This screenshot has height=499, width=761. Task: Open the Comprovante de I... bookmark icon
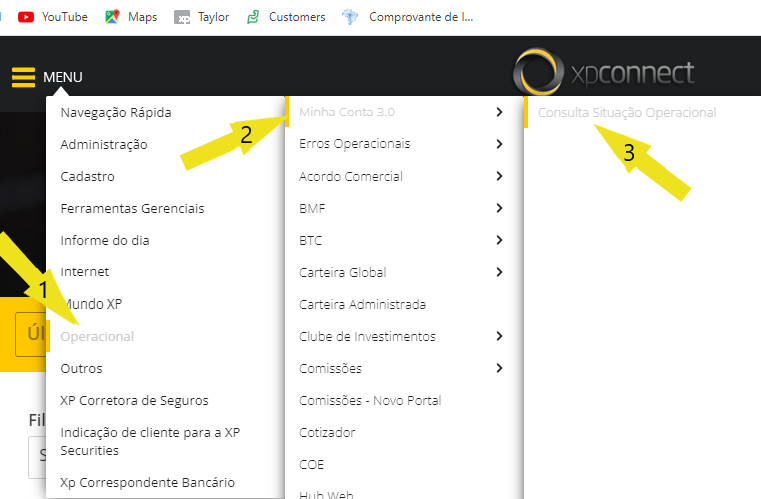click(349, 17)
